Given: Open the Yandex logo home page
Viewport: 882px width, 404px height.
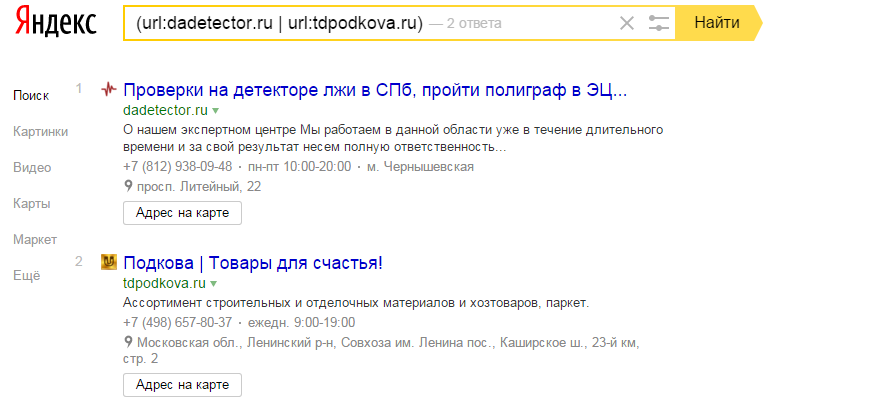Looking at the screenshot, I should (56, 23).
